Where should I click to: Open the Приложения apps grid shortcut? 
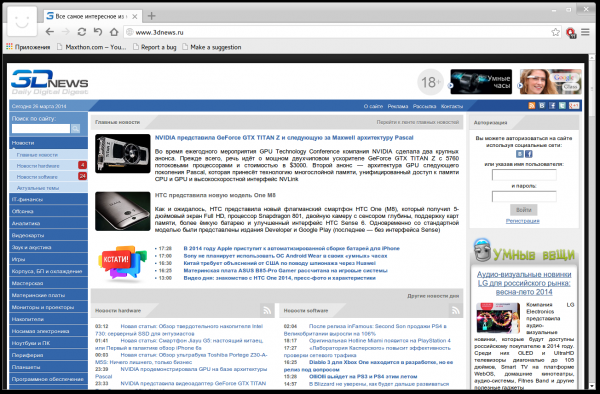coord(28,47)
